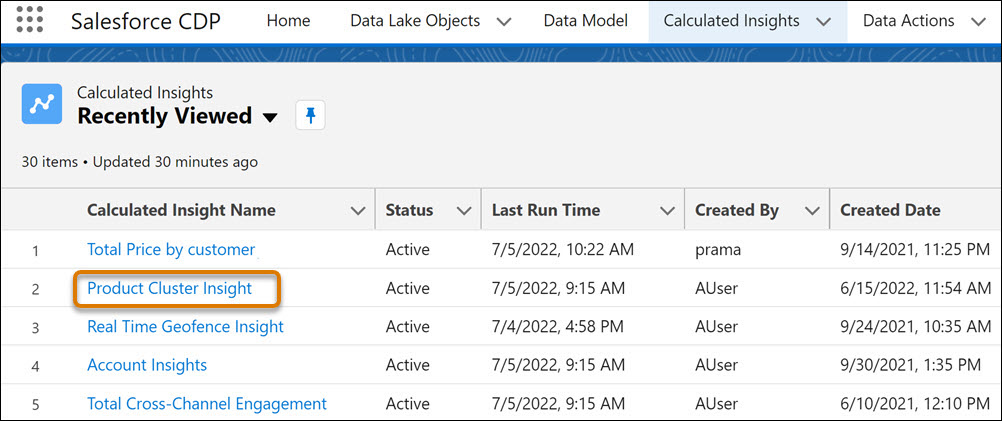Expand the Calculated Insights tab chevron
This screenshot has width=1002, height=421.
pyautogui.click(x=823, y=22)
